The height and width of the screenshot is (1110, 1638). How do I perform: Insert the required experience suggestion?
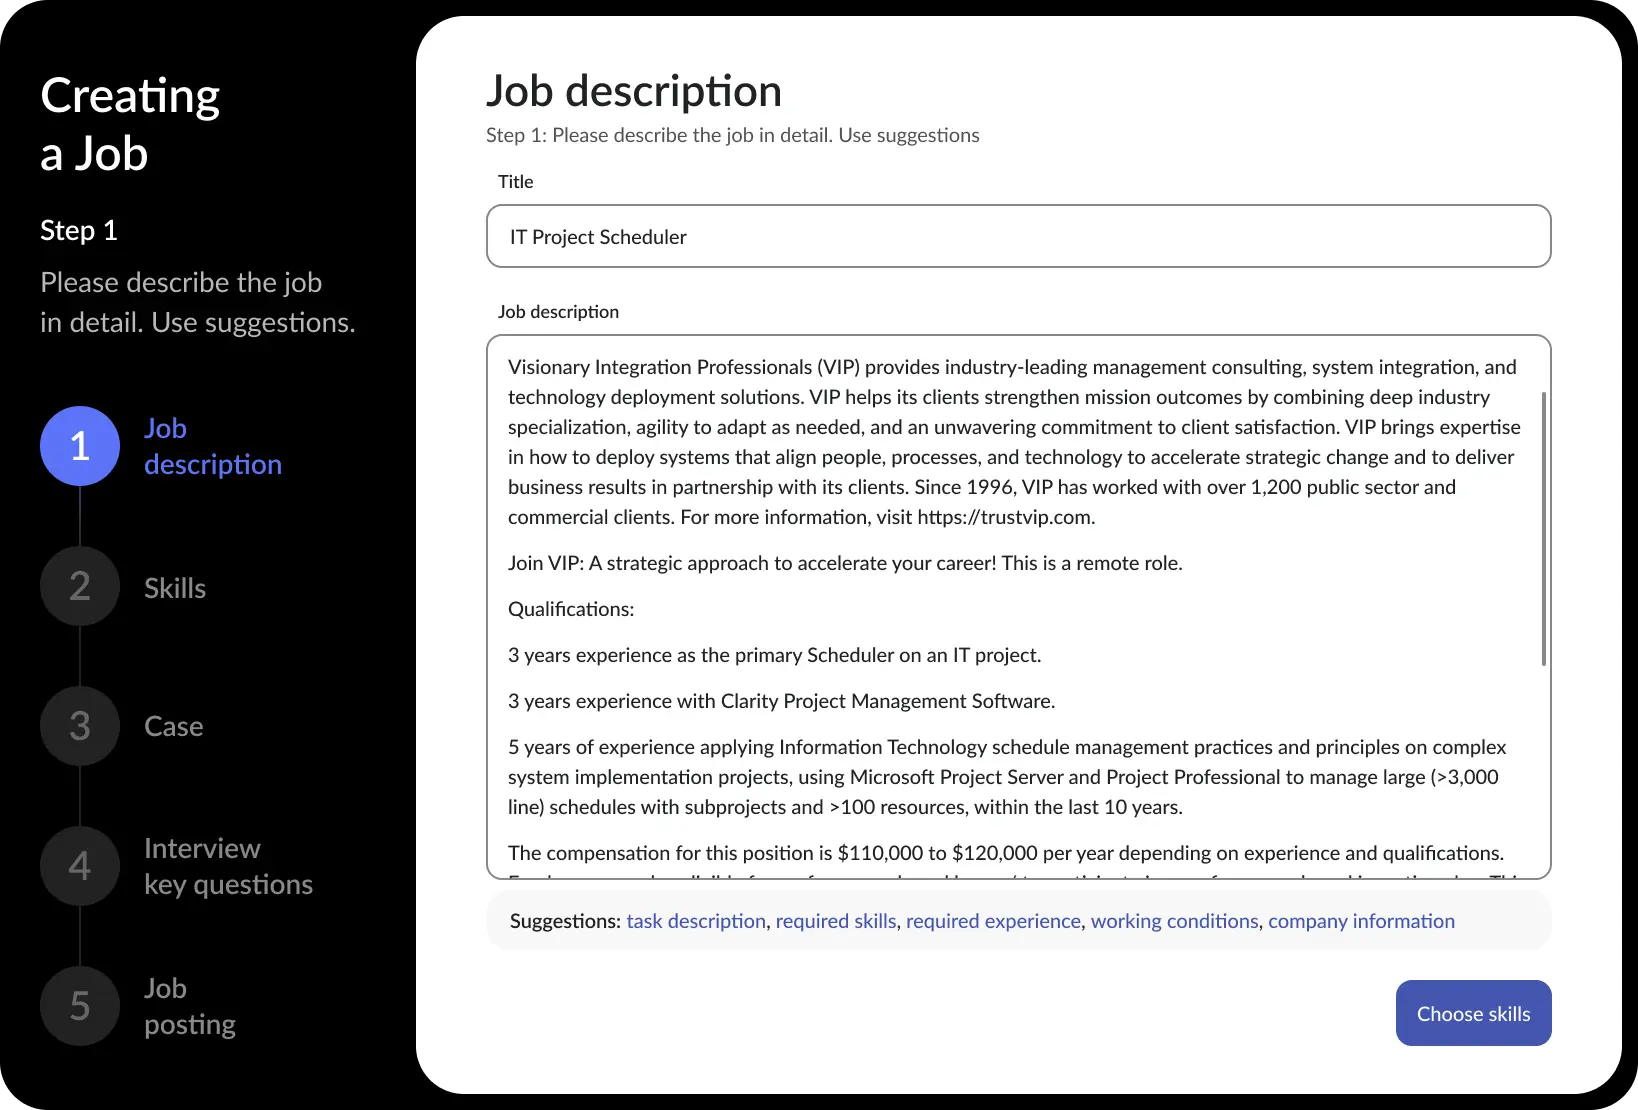pyautogui.click(x=992, y=921)
